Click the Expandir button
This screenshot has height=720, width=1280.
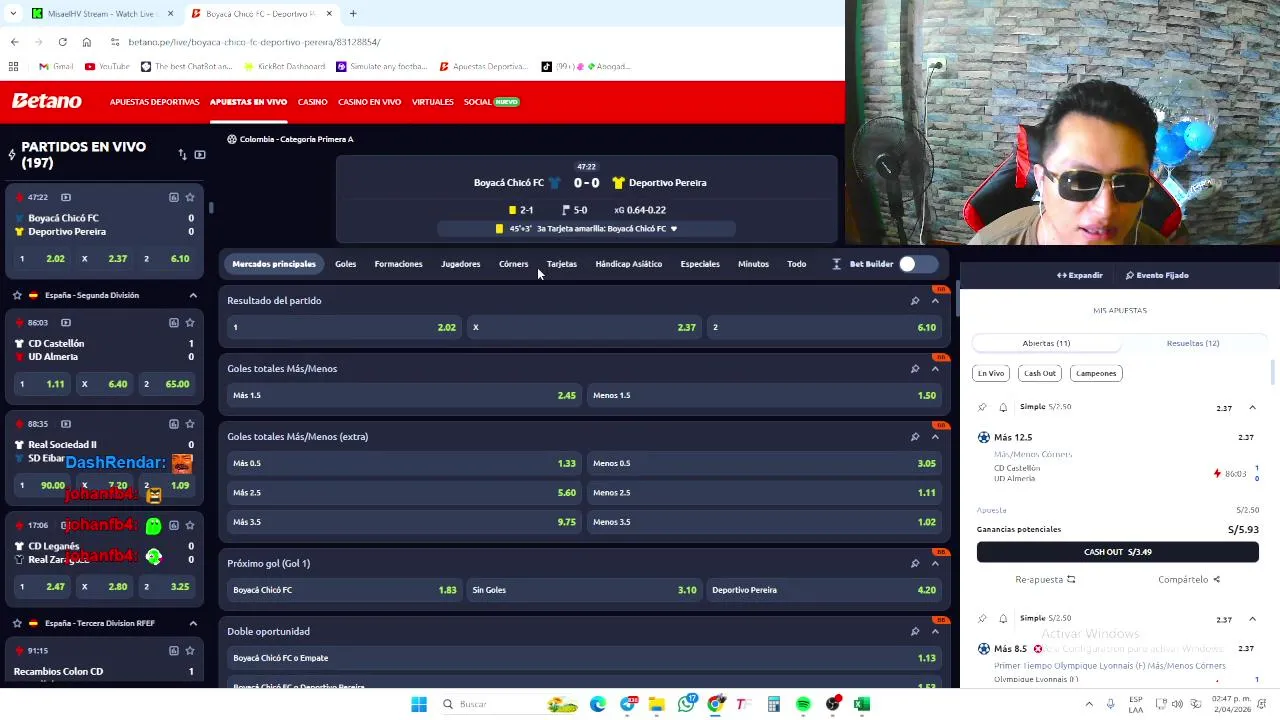[x=1080, y=275]
